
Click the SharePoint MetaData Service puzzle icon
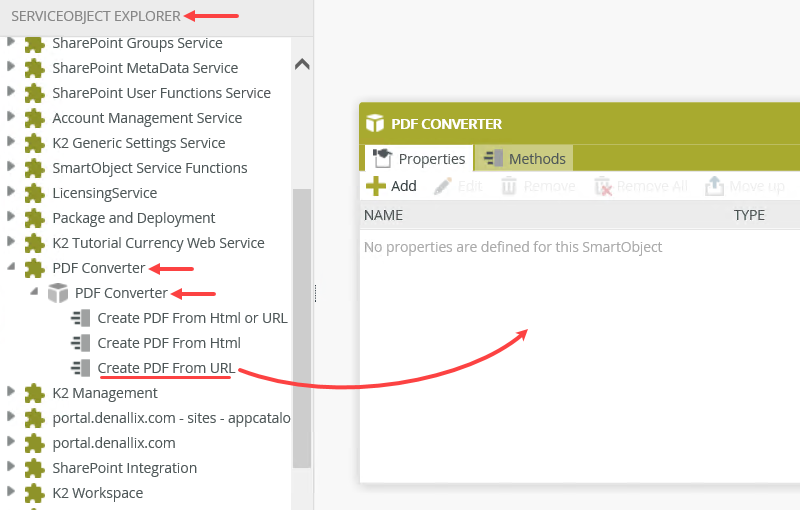point(35,68)
